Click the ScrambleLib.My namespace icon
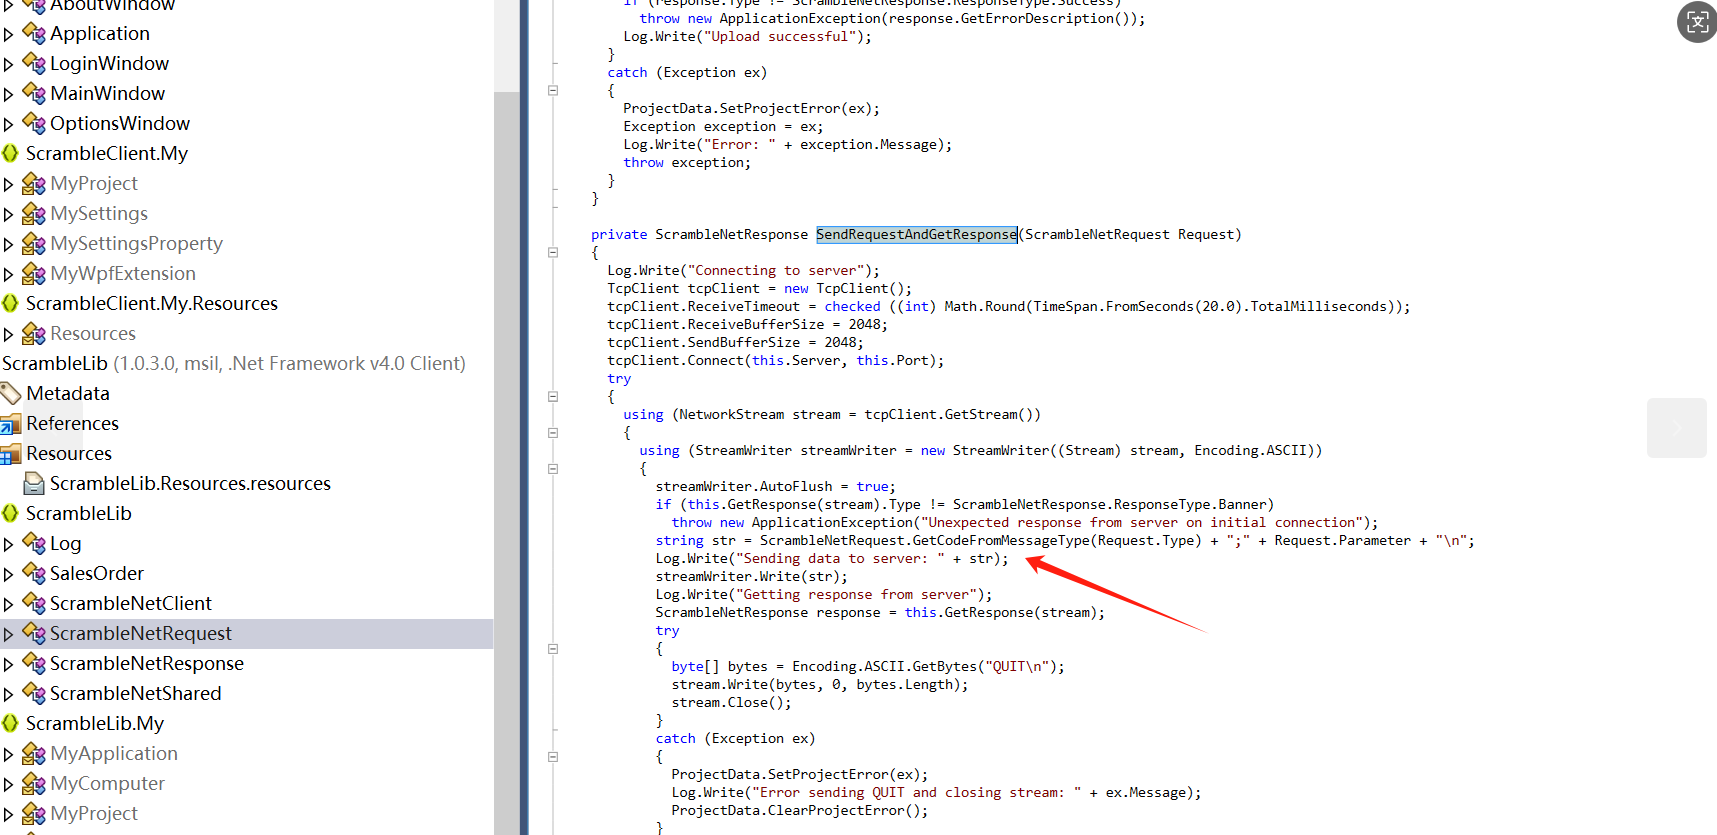The width and height of the screenshot is (1717, 835). point(10,724)
